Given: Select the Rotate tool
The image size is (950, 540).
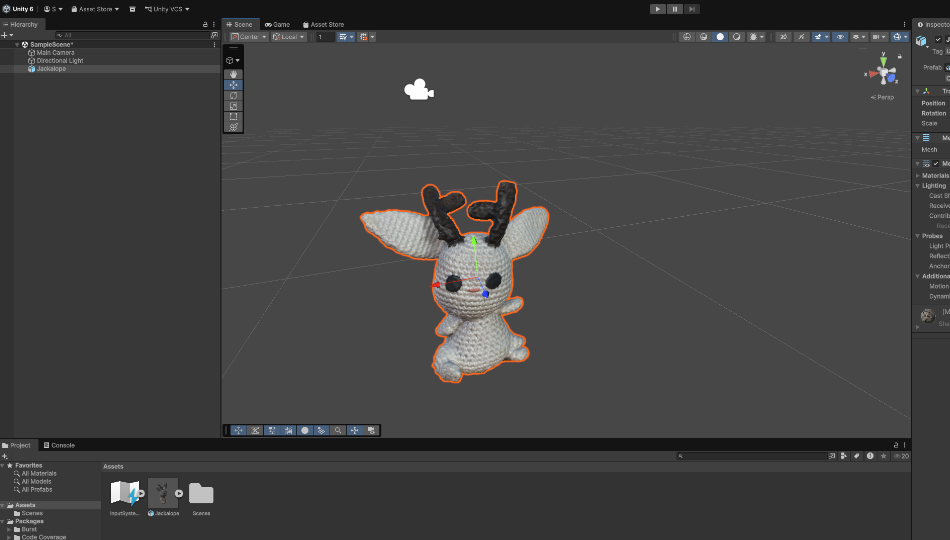Looking at the screenshot, I should pyautogui.click(x=233, y=96).
